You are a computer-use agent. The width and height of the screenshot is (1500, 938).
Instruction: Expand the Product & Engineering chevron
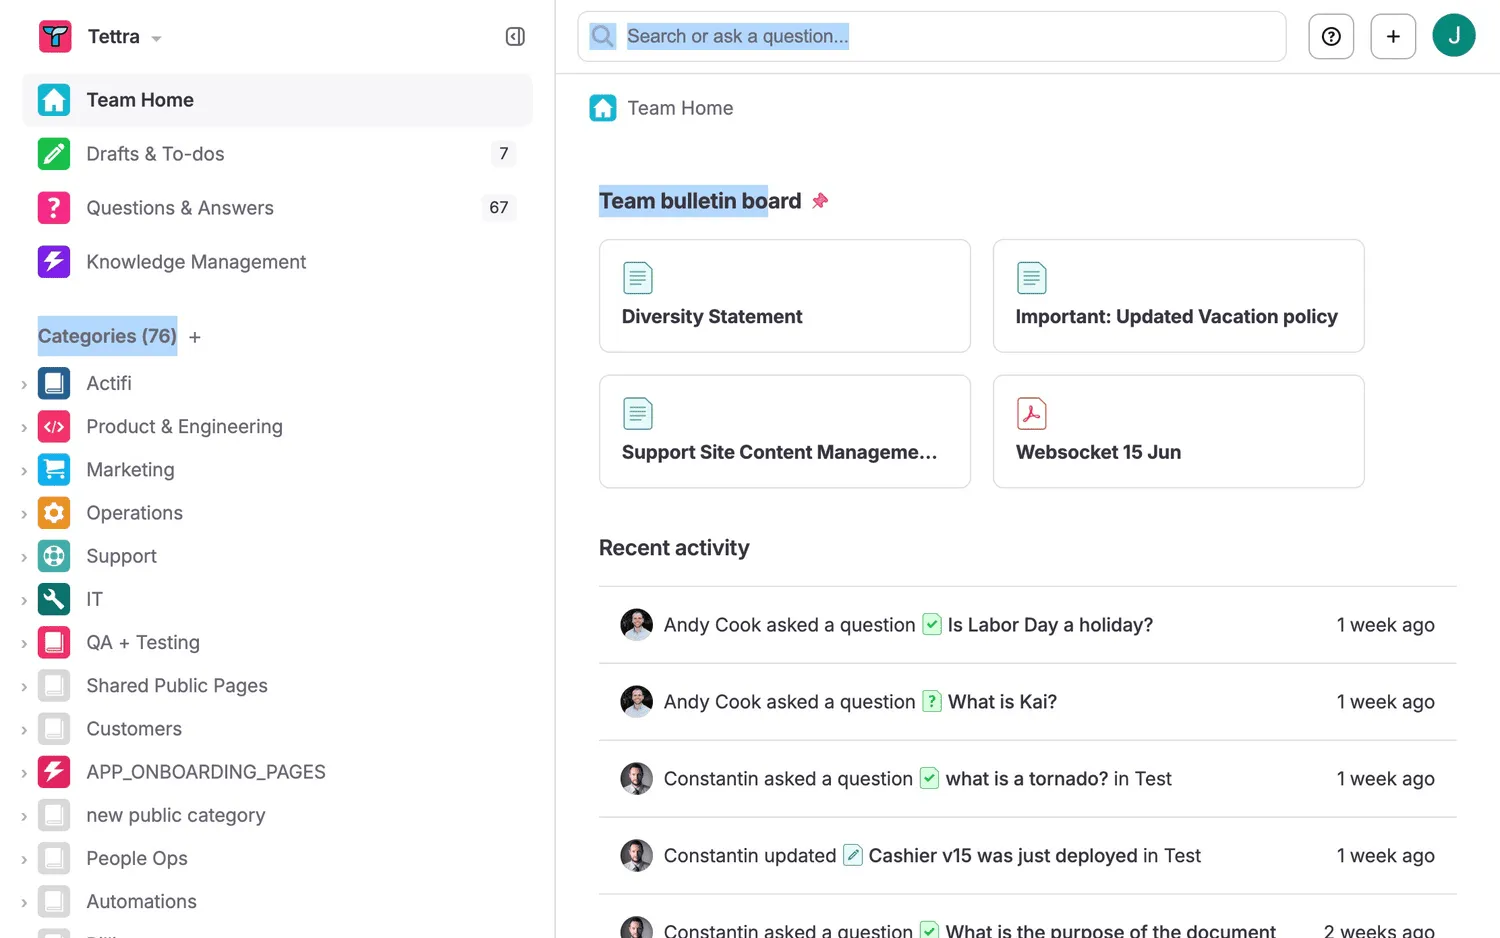click(x=24, y=428)
